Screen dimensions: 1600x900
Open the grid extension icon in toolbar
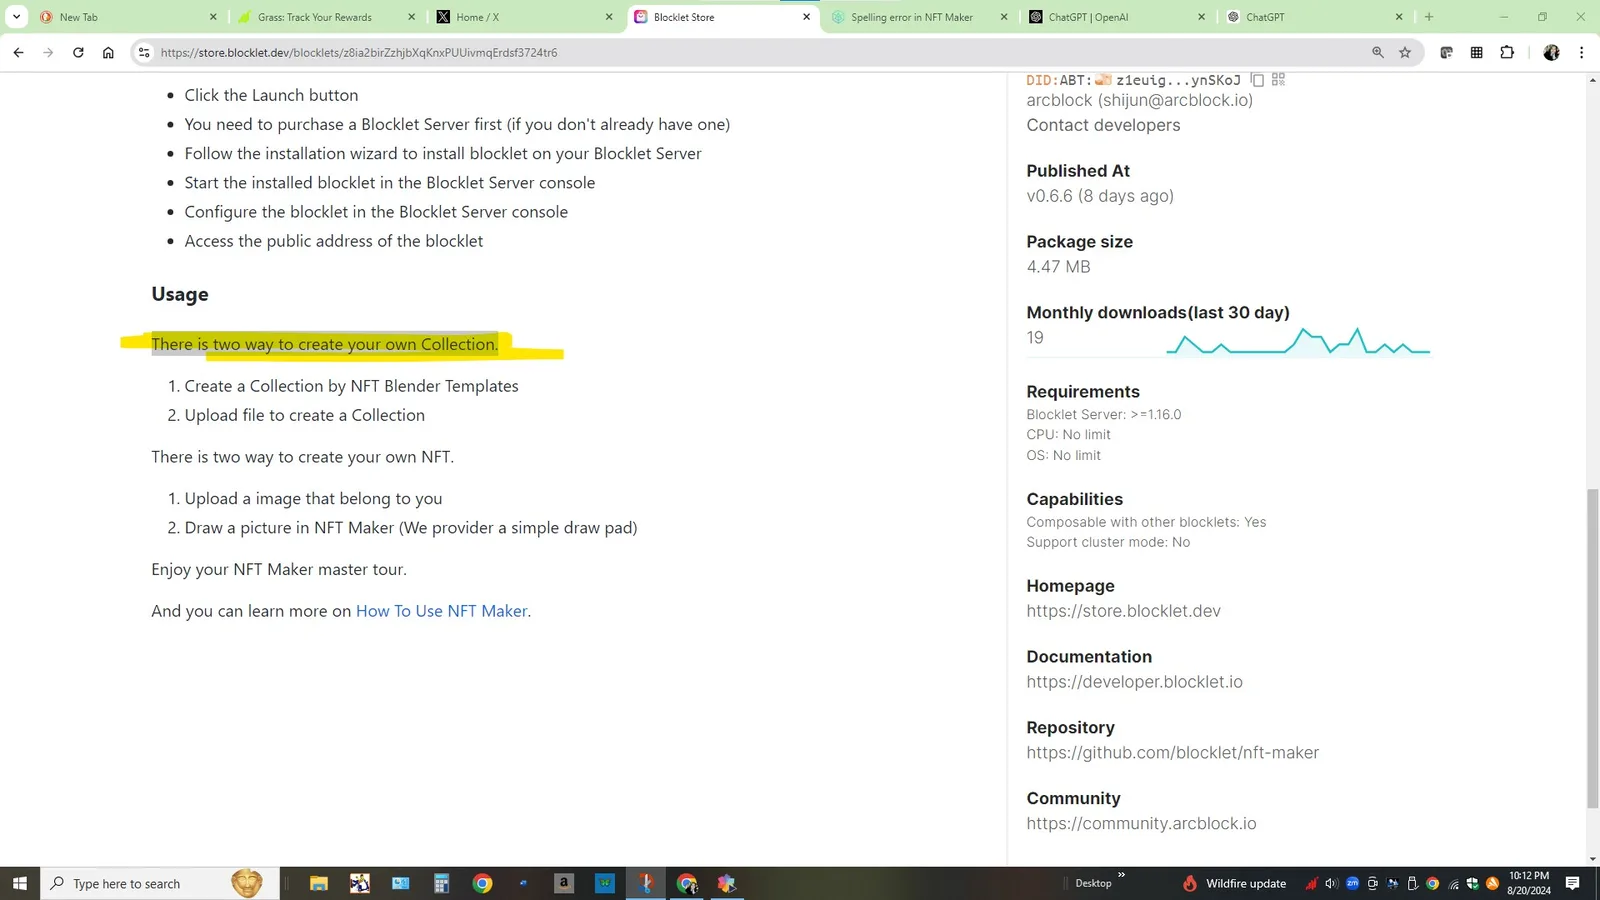[1476, 53]
